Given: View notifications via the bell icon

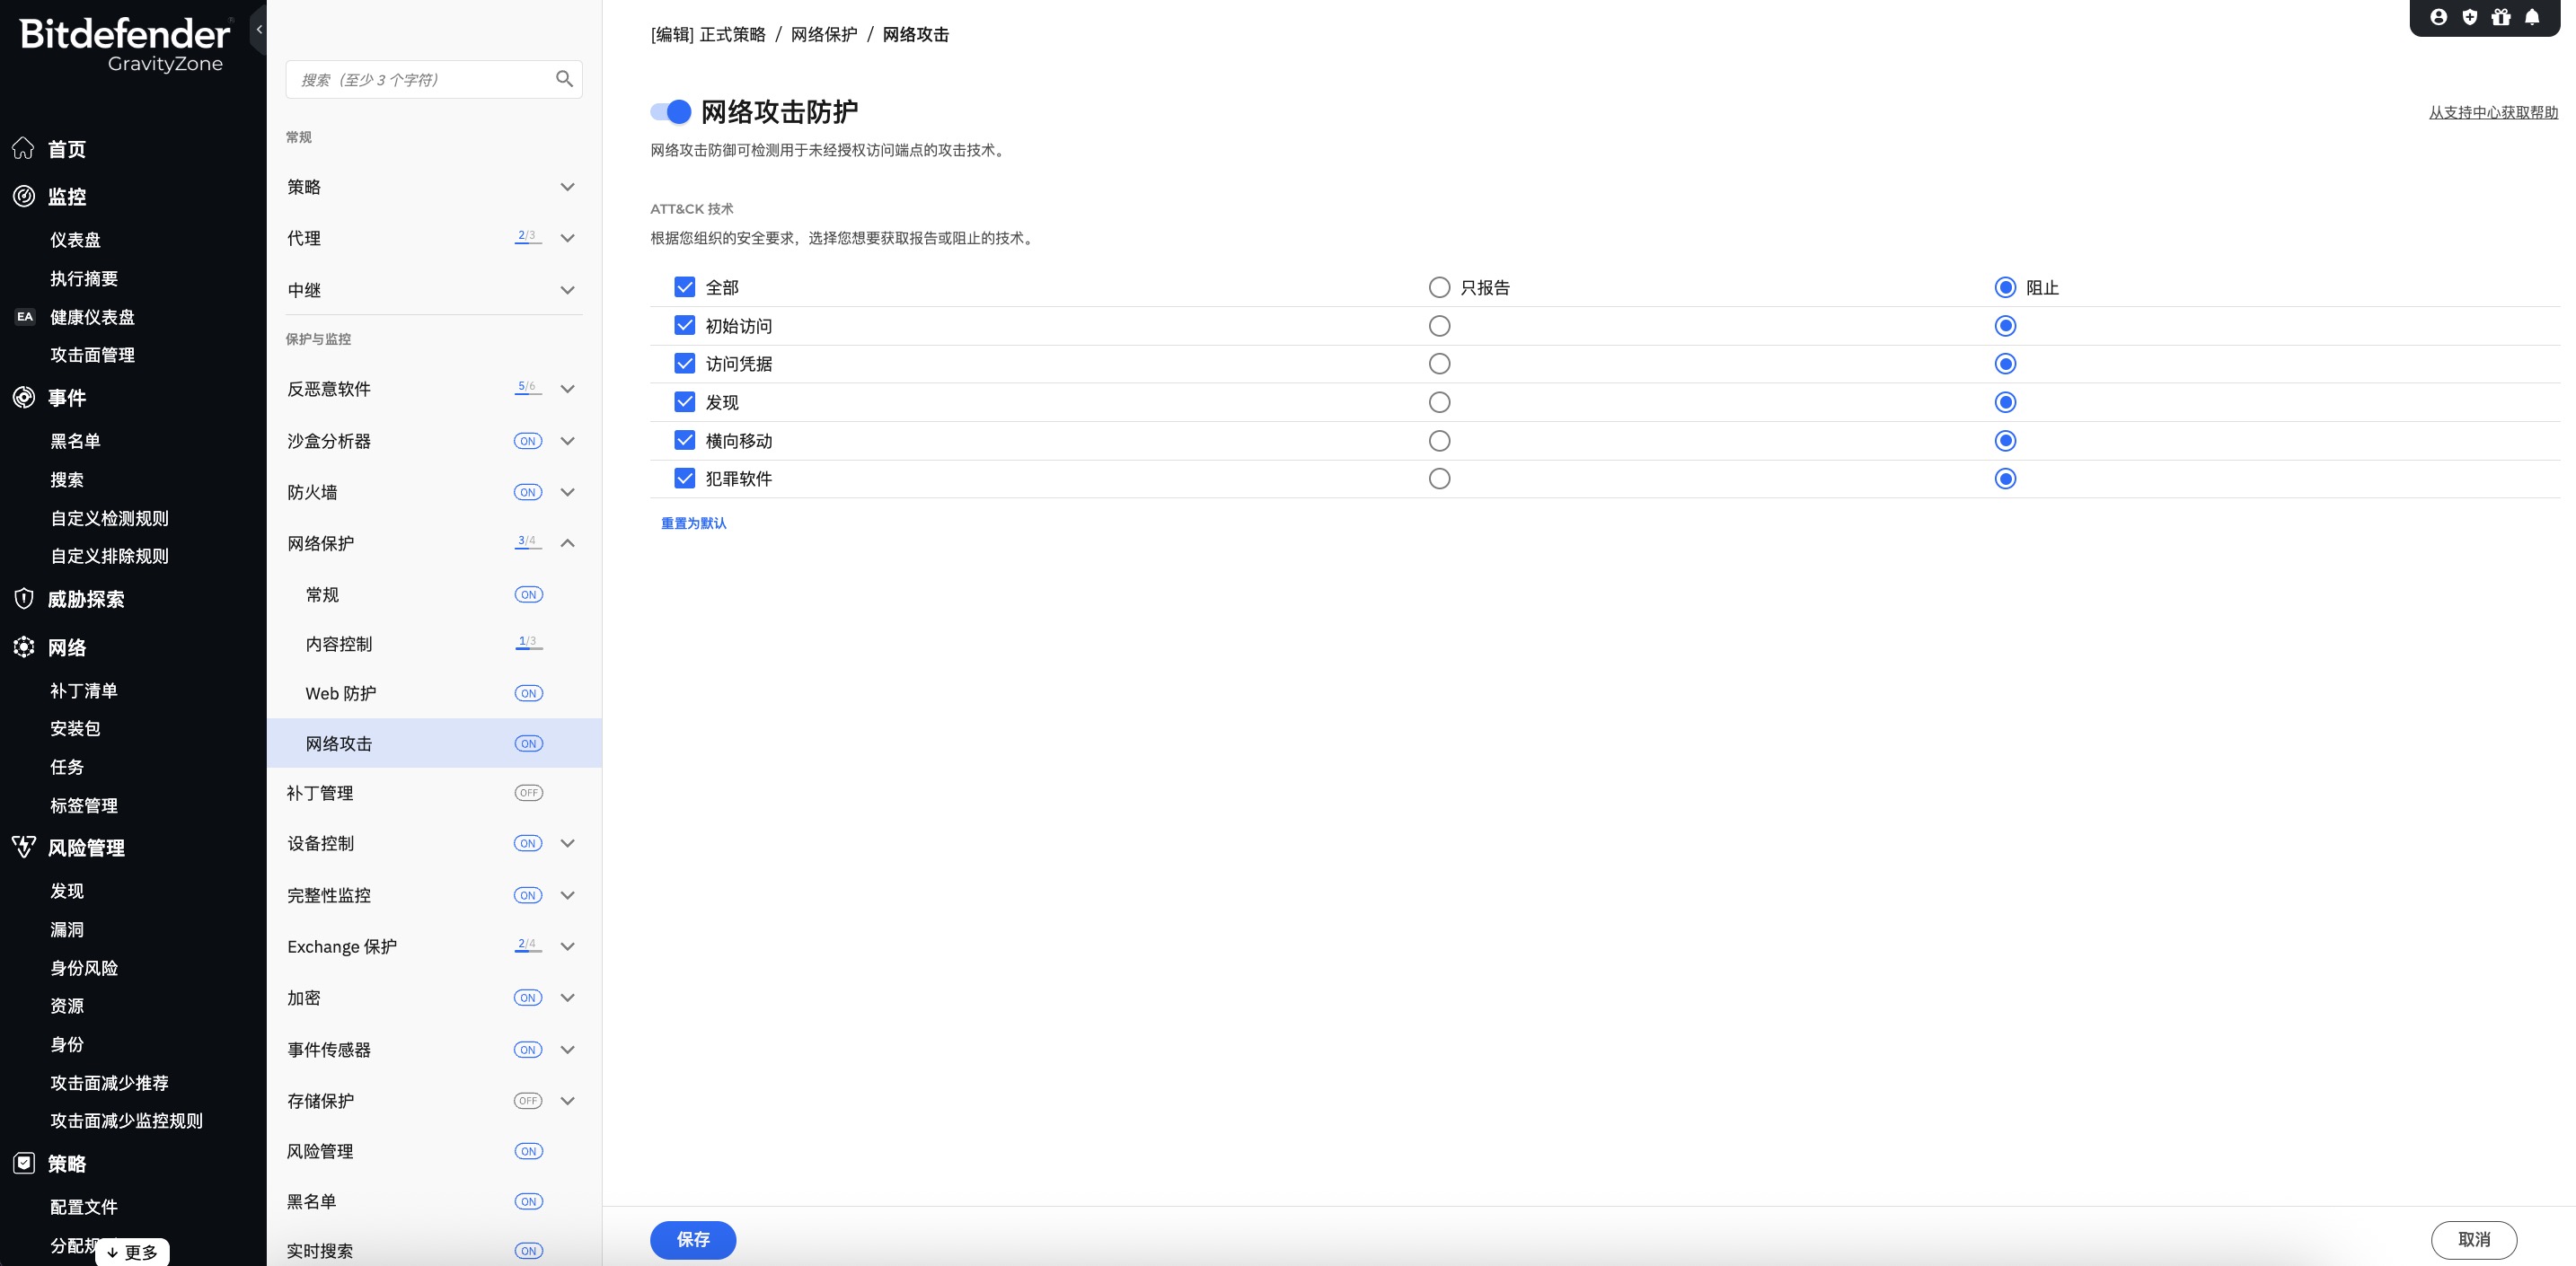Looking at the screenshot, I should pos(2532,17).
